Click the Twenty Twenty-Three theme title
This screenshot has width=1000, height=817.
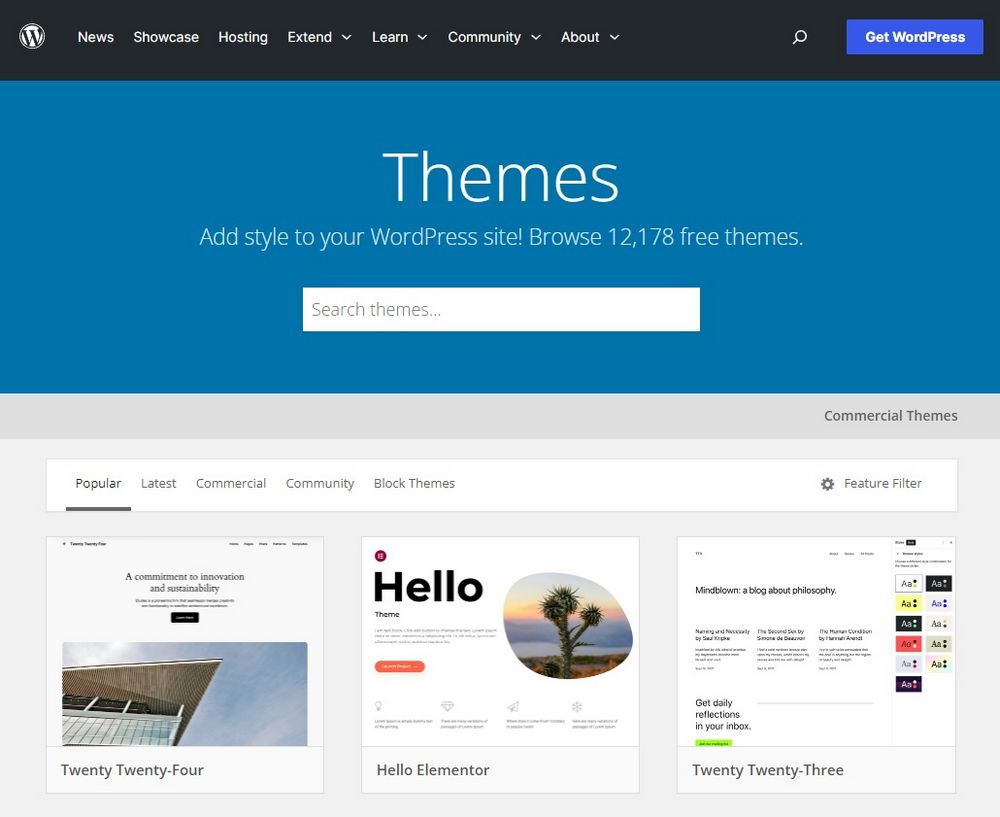pyautogui.click(x=767, y=770)
